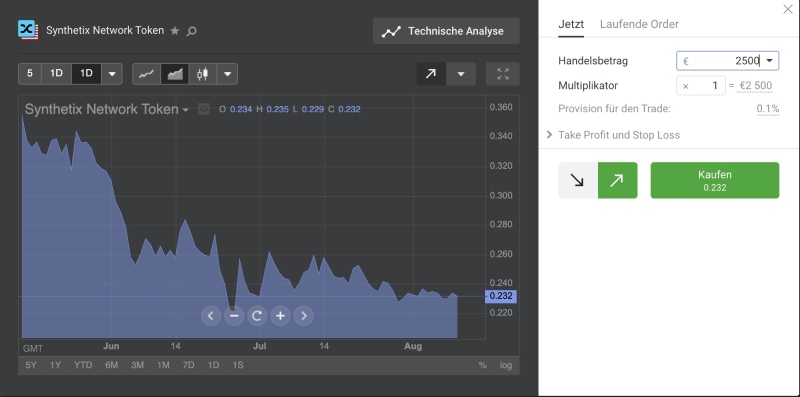This screenshot has height=397, width=800.
Task: Select the 1M time range
Action: tap(163, 365)
